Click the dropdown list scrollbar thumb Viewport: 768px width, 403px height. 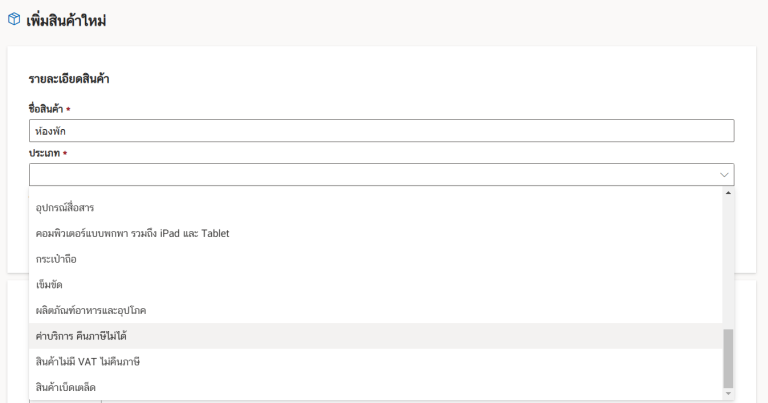click(728, 357)
